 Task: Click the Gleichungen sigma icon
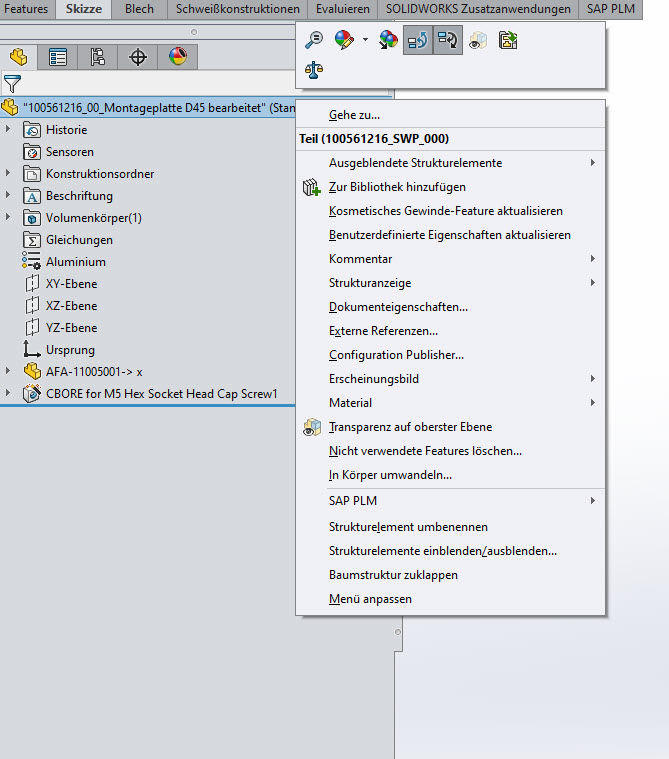(32, 240)
